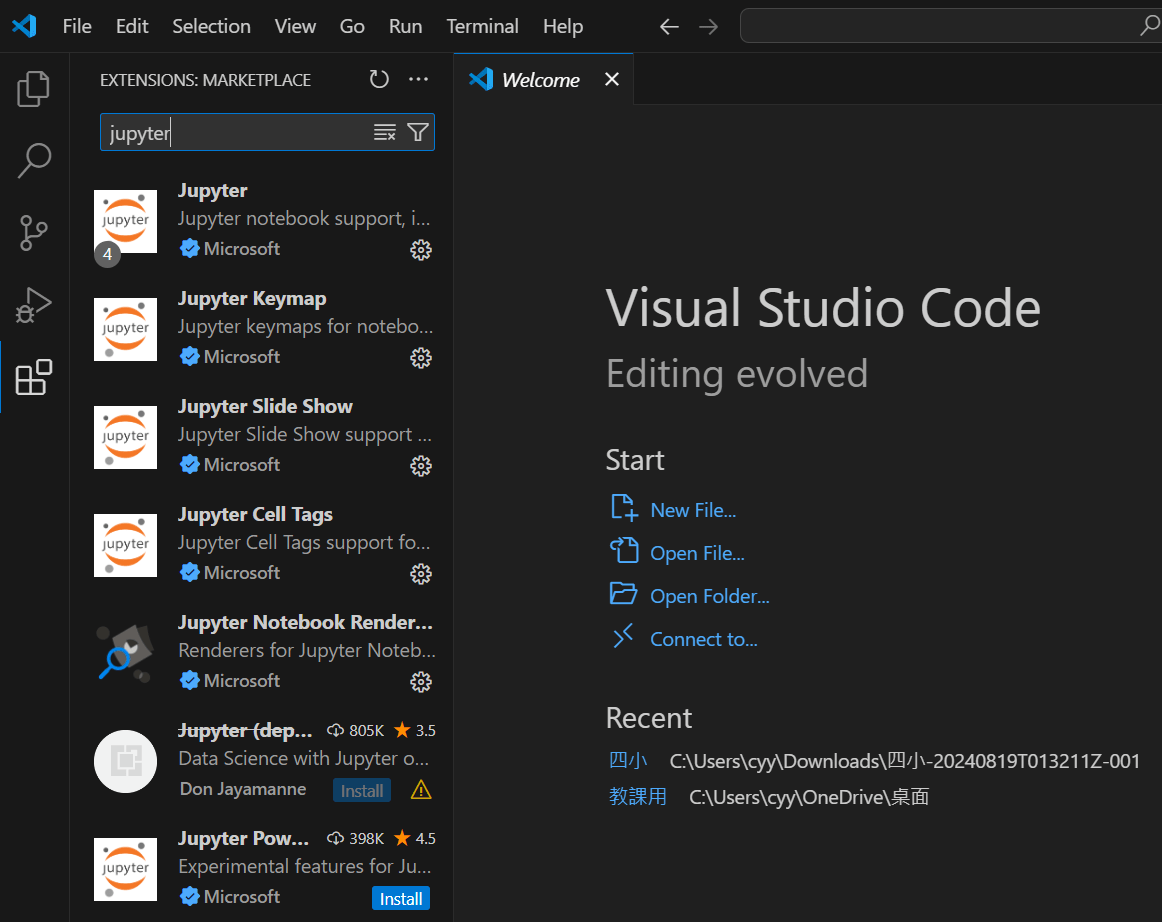1162x922 pixels.
Task: Select the Welcome editor tab
Action: tap(543, 79)
